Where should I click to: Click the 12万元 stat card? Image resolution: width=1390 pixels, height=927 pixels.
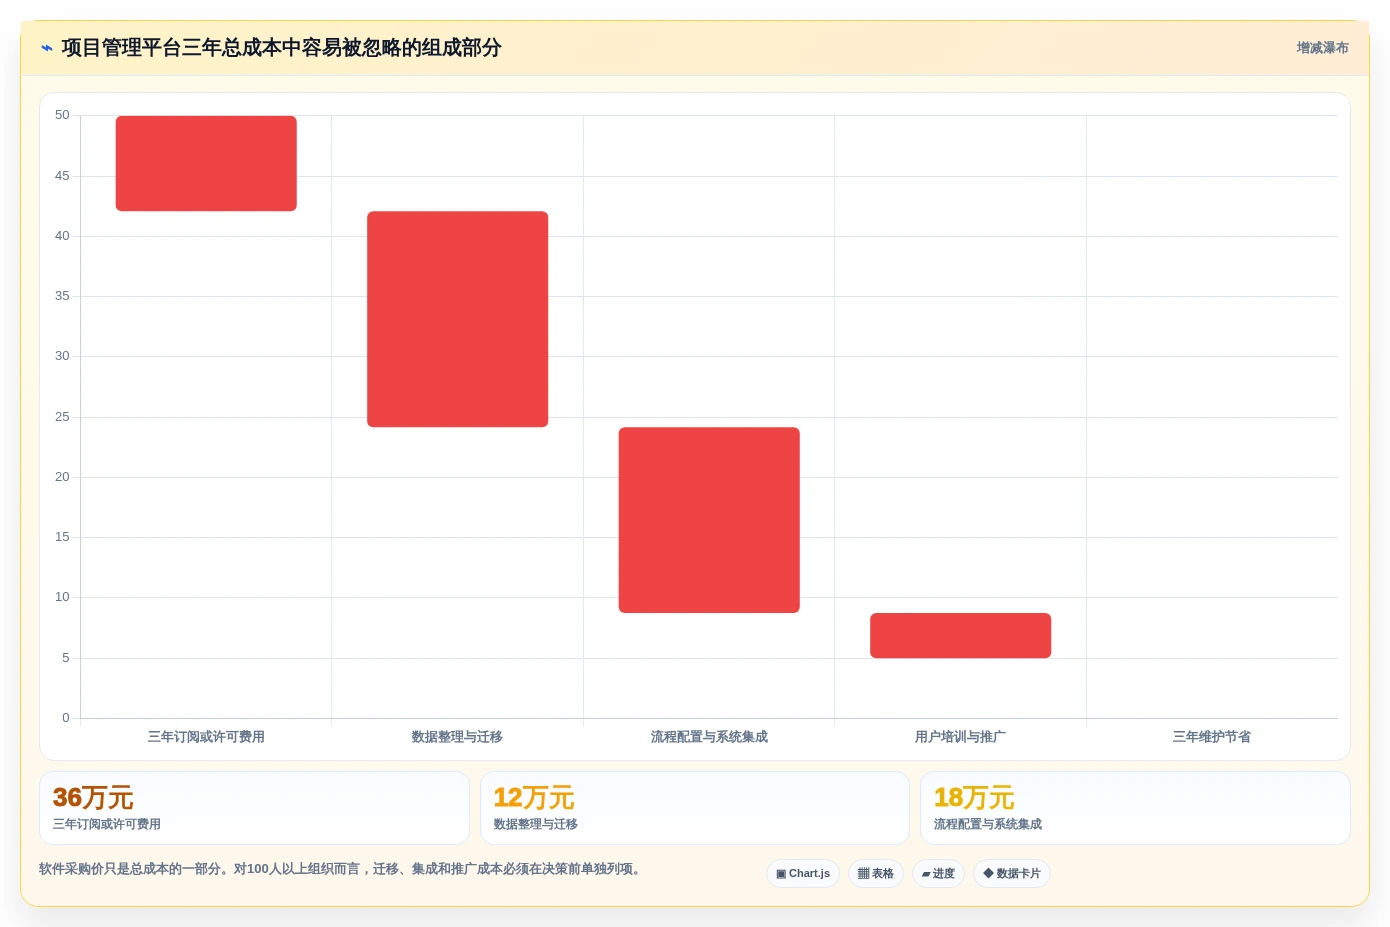point(695,808)
